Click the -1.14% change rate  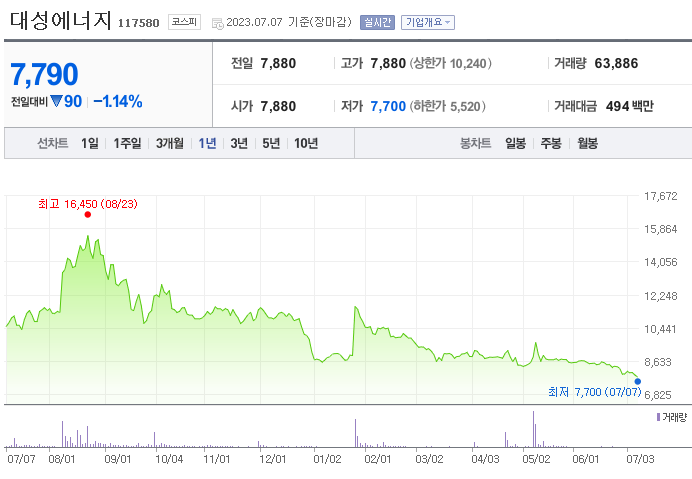(x=118, y=102)
